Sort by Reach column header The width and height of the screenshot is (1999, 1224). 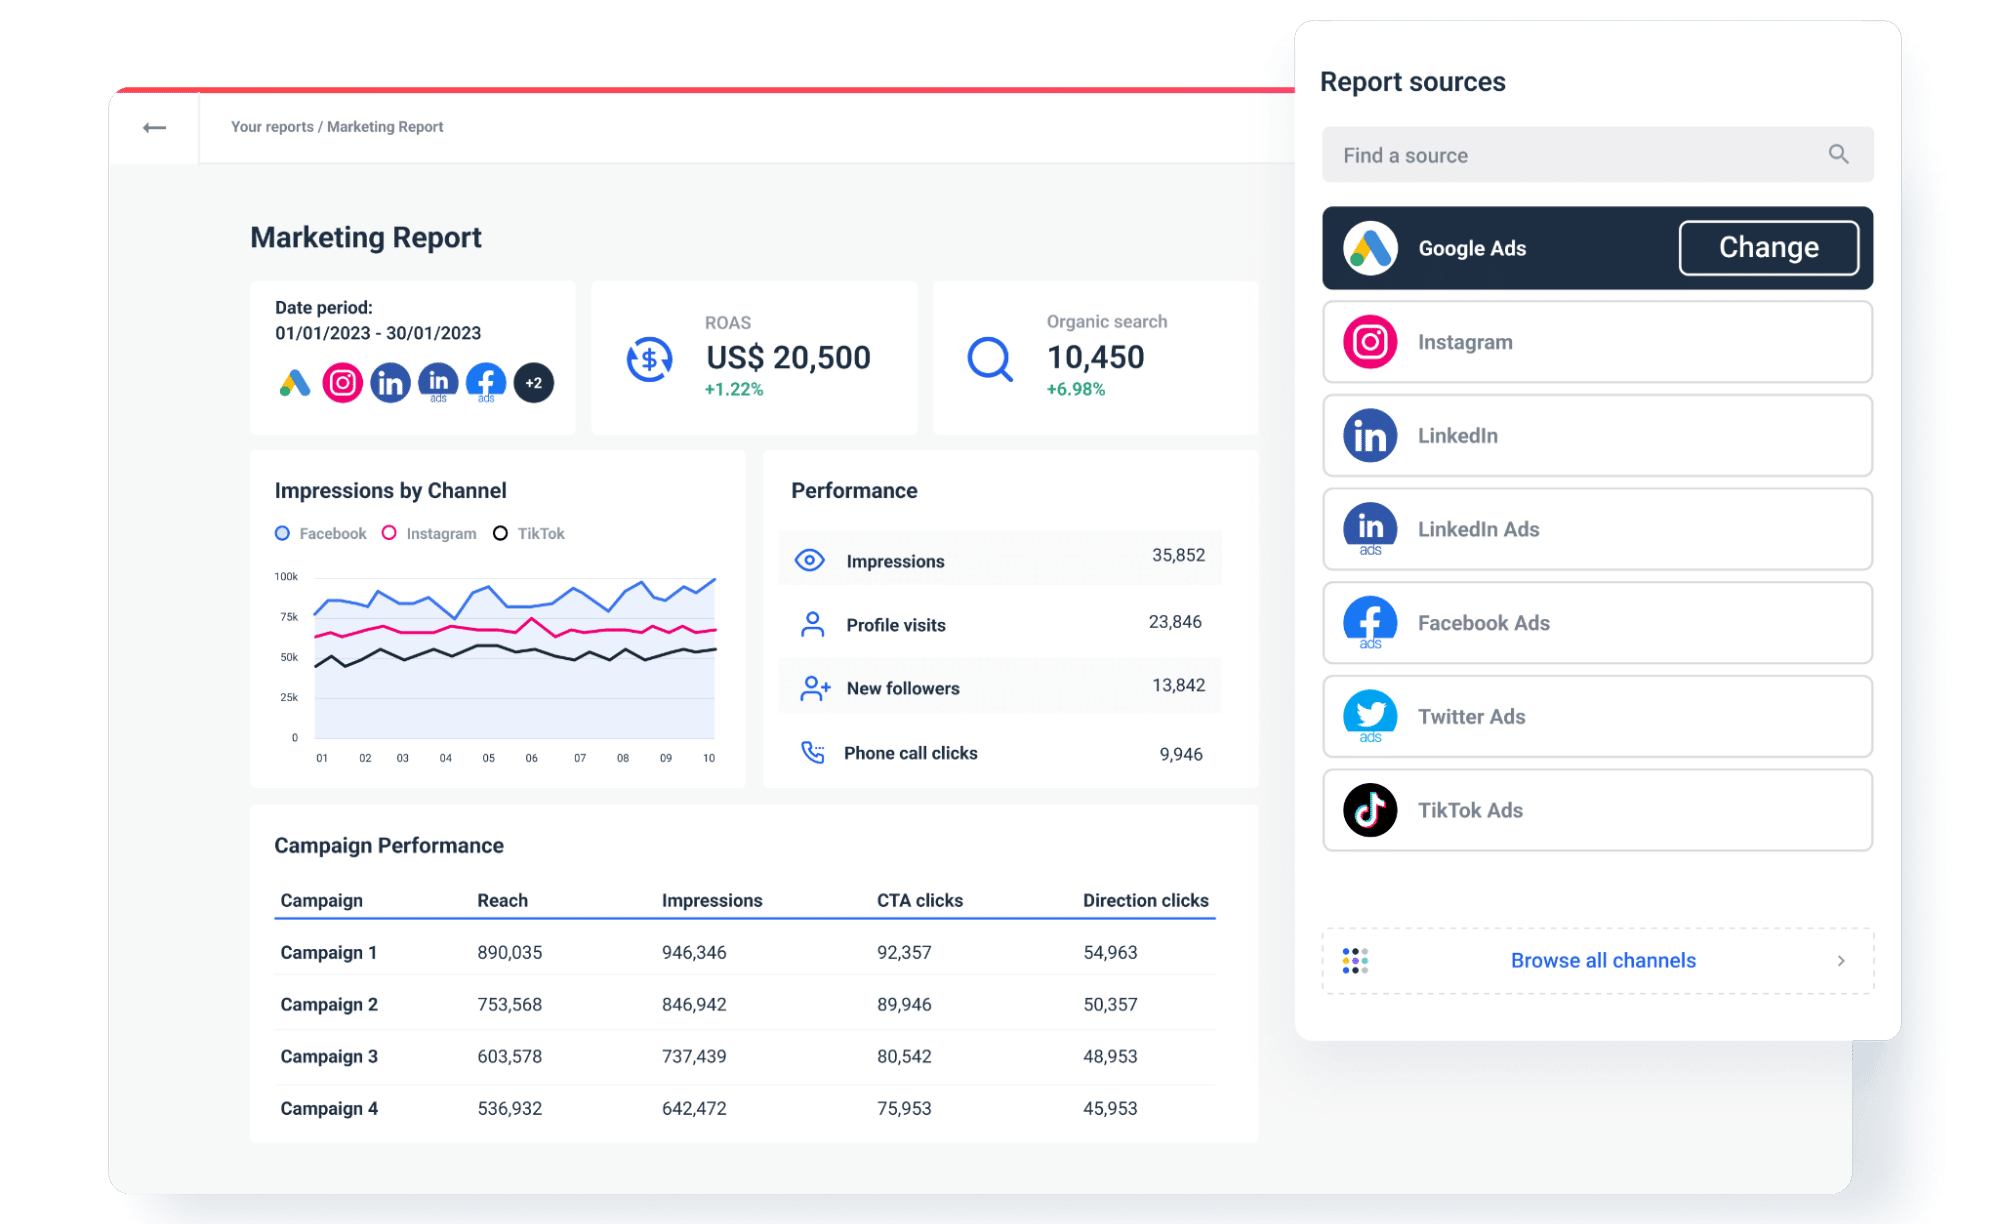tap(502, 900)
